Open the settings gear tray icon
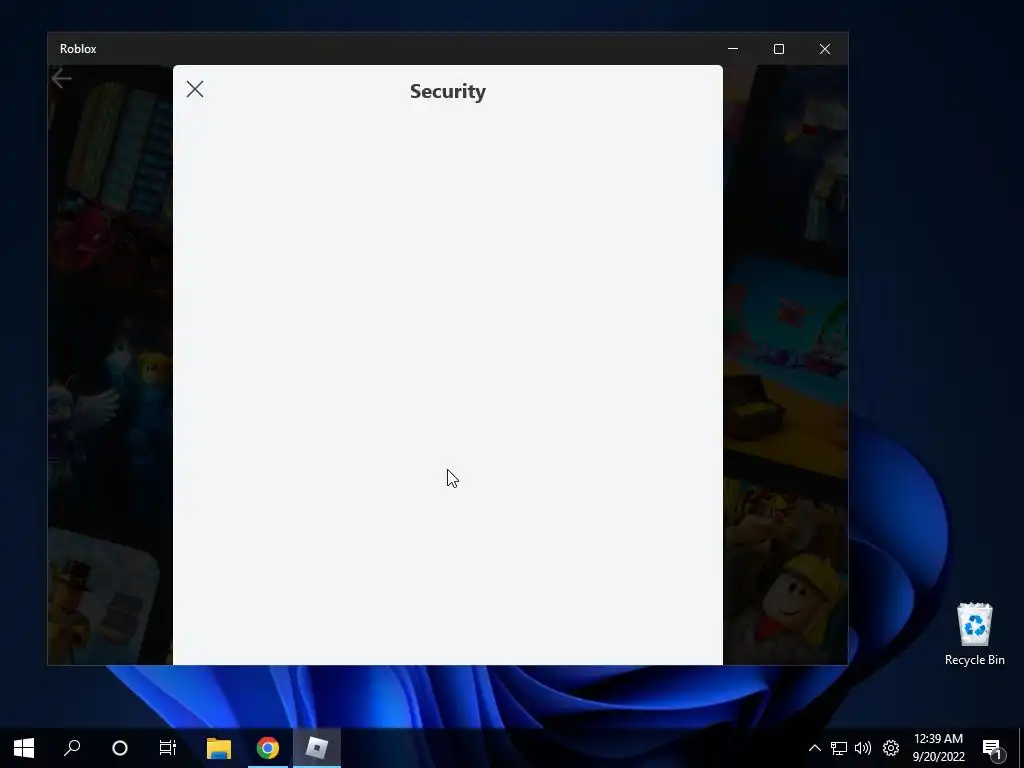Viewport: 1024px width, 768px height. (x=891, y=748)
